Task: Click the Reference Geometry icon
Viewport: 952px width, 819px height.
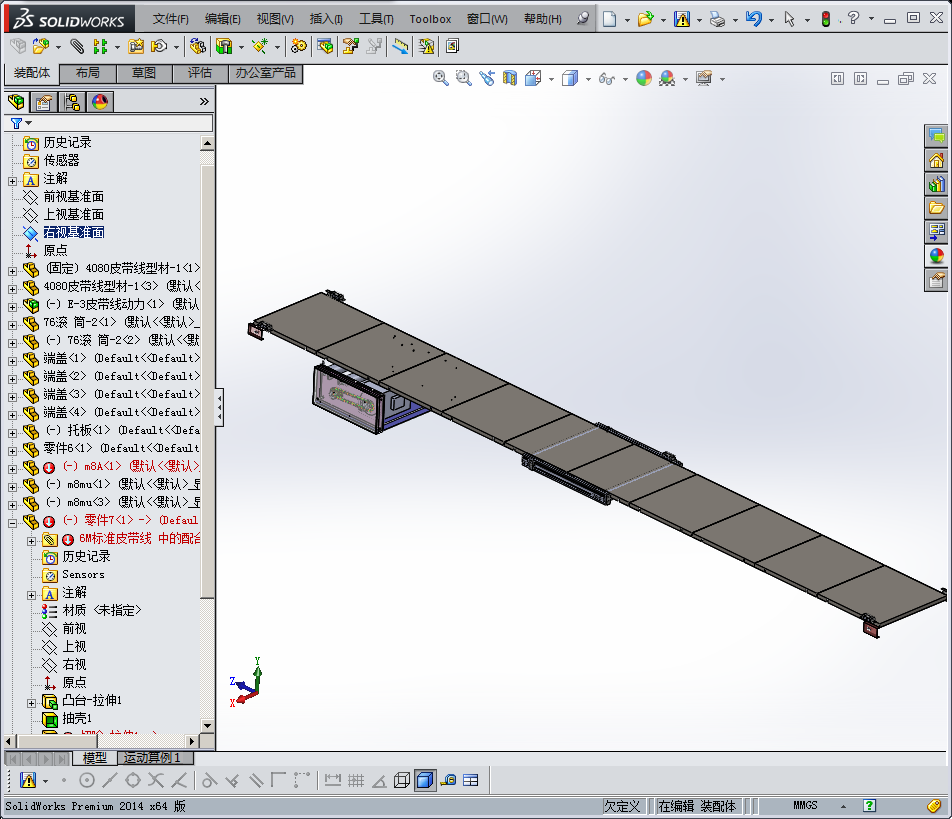Action: [x=260, y=46]
